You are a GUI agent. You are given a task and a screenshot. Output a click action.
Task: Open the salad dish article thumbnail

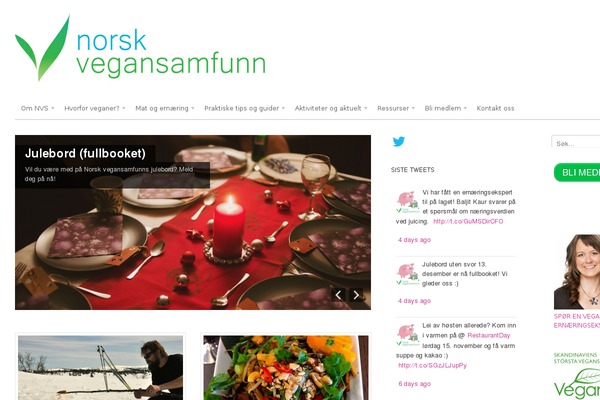tap(286, 368)
